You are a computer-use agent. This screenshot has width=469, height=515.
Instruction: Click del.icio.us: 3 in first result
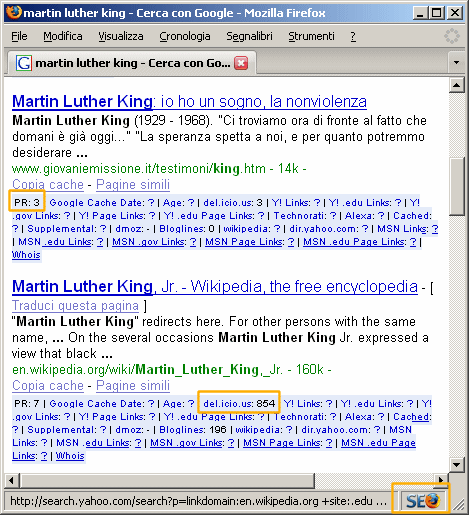(233, 202)
